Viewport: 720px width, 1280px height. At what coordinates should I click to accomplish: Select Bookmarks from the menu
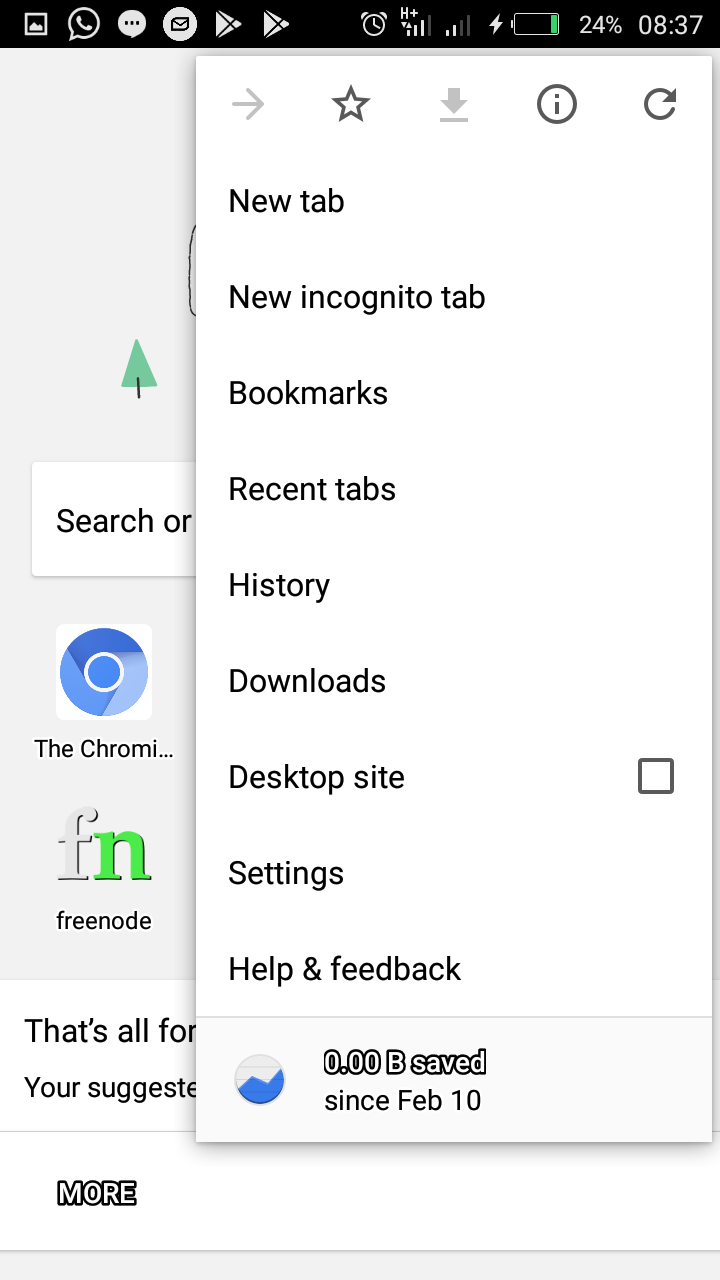tap(454, 393)
